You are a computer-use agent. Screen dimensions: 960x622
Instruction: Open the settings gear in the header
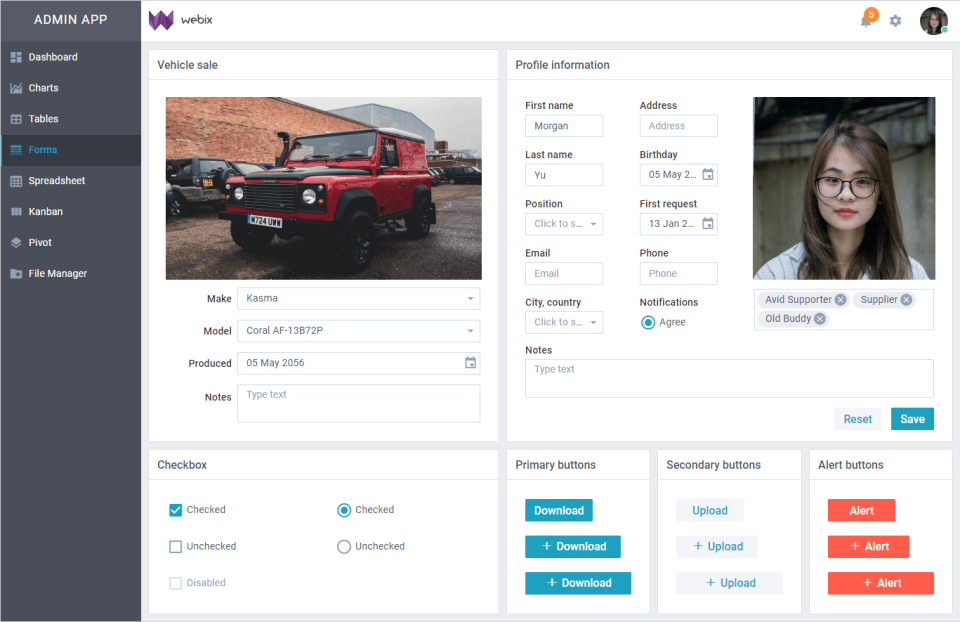[x=895, y=20]
